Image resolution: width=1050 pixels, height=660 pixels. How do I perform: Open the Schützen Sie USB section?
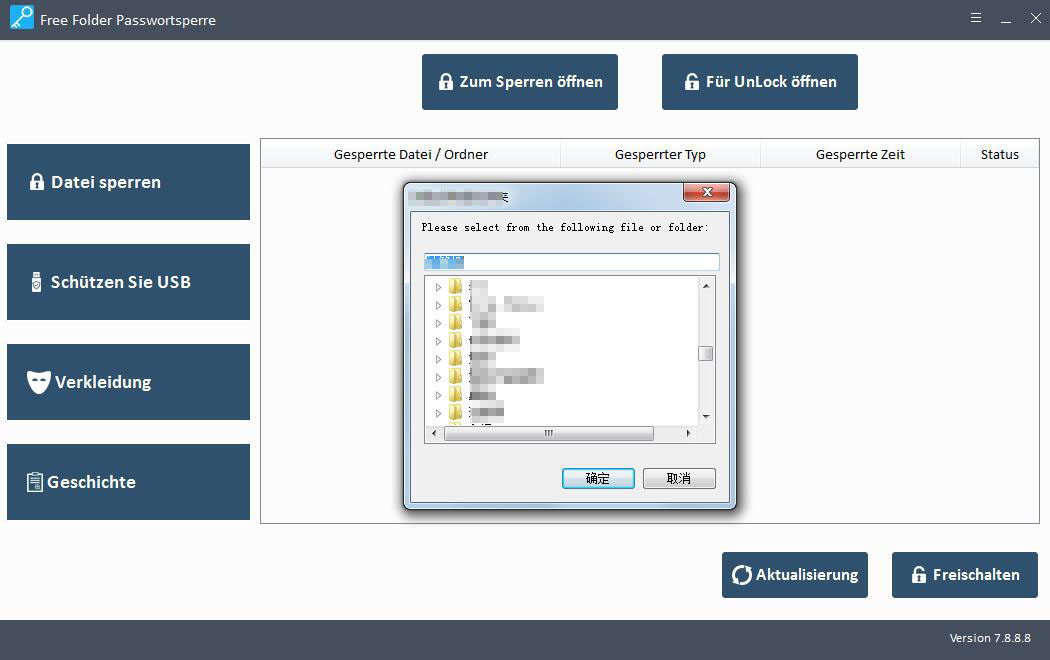(x=128, y=282)
